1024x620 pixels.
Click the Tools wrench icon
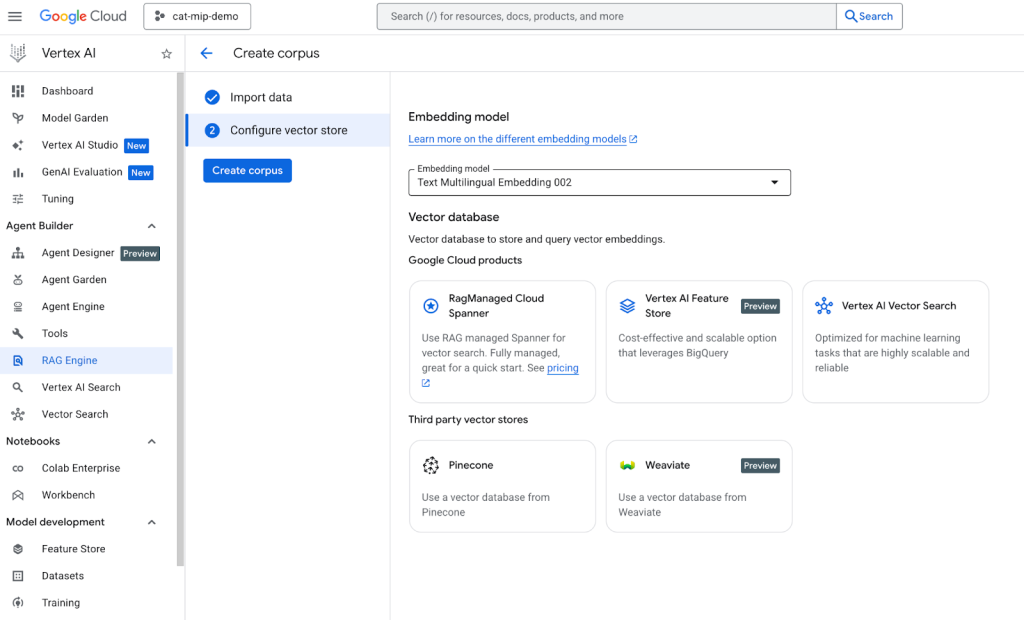pyautogui.click(x=18, y=334)
